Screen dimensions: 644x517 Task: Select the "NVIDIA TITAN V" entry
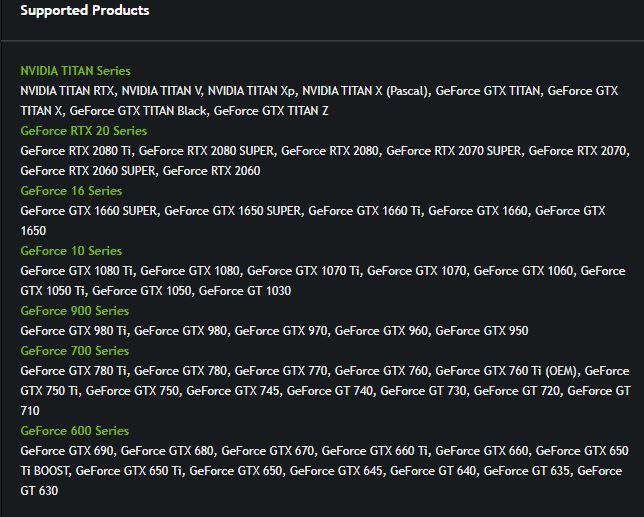pyautogui.click(x=161, y=91)
